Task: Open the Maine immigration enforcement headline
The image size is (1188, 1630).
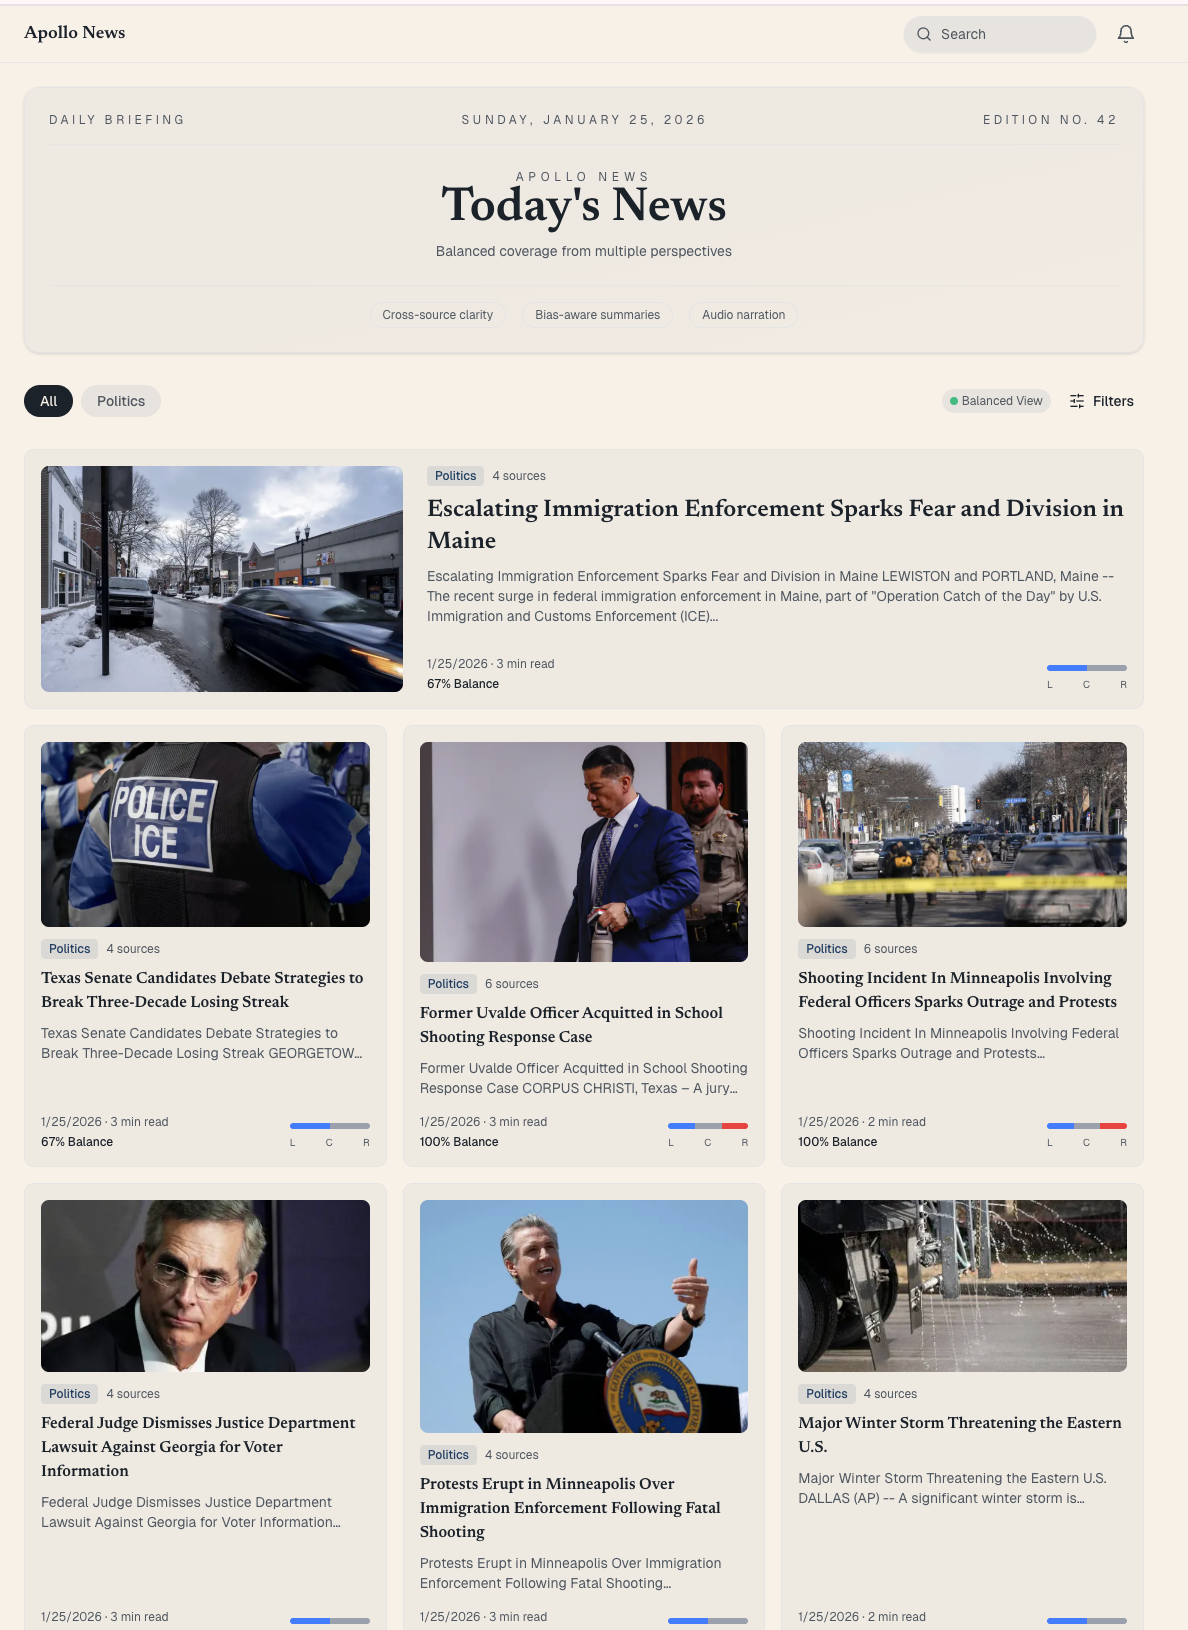Action: pos(775,524)
